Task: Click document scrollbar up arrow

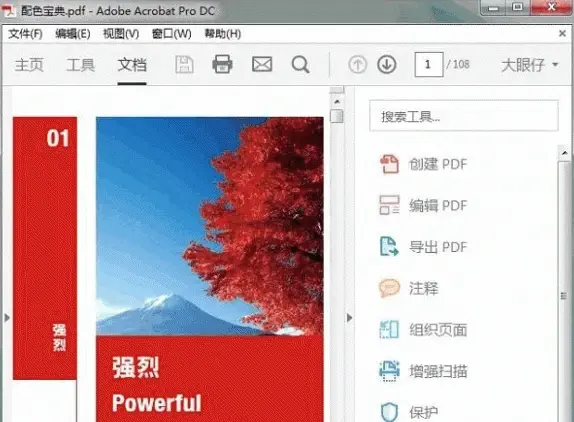Action: [x=337, y=101]
